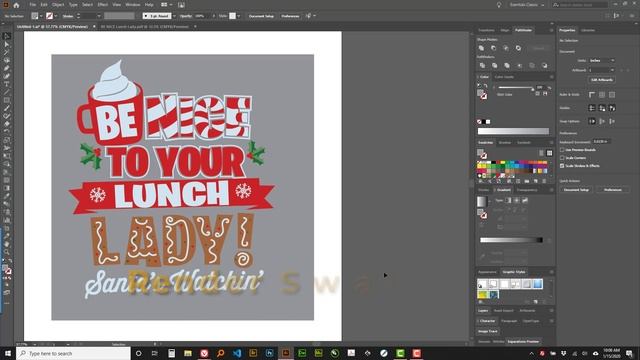Screen dimensions: 640x360
Task: Open Arrange Documents dropdown
Action: pyautogui.click(x=166, y=5)
